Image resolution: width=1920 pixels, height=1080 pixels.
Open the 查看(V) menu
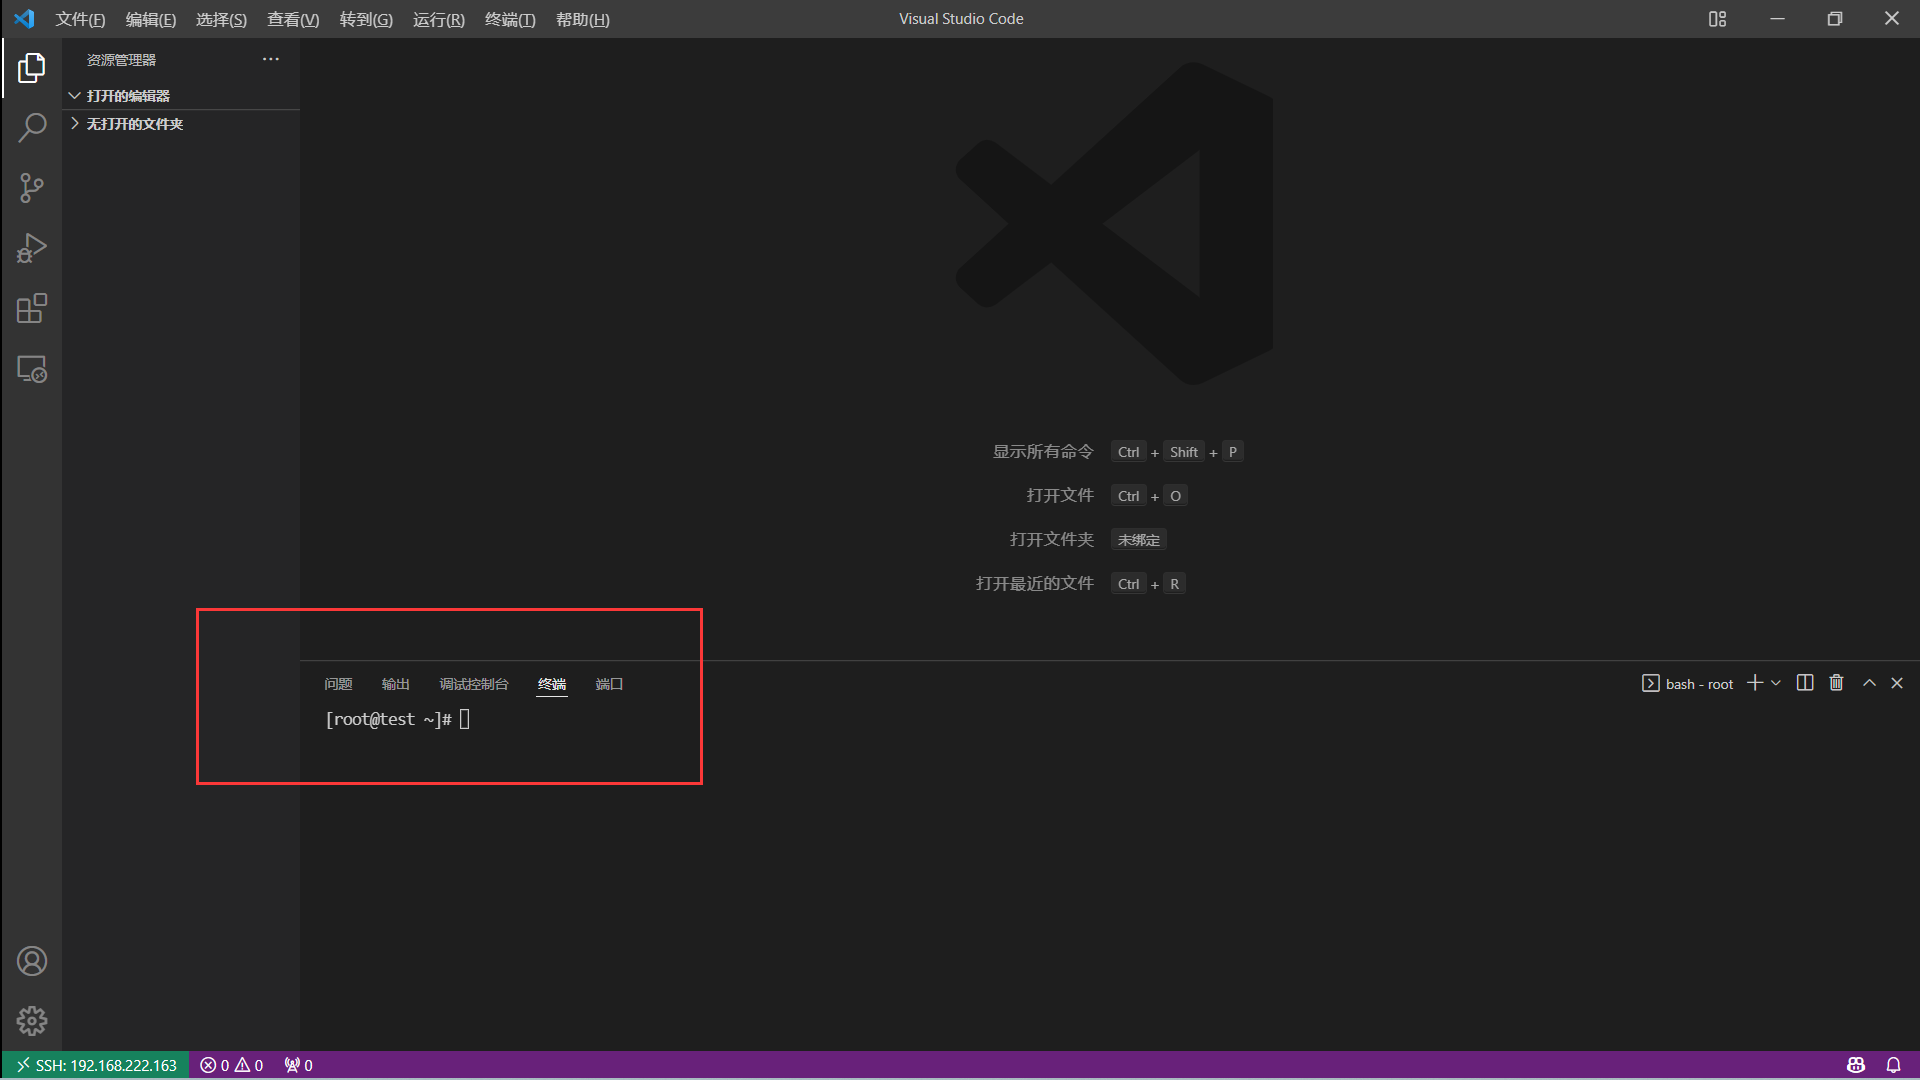(293, 19)
